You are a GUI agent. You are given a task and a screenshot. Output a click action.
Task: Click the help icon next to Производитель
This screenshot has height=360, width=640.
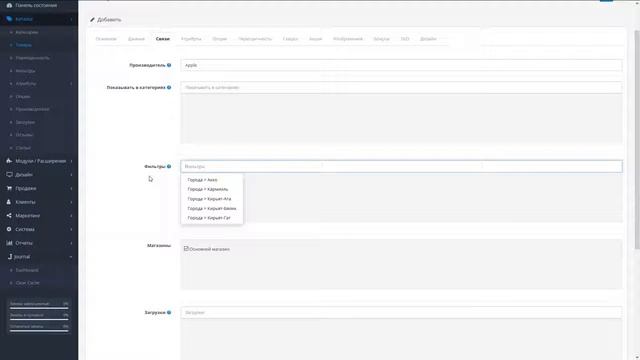click(169, 65)
